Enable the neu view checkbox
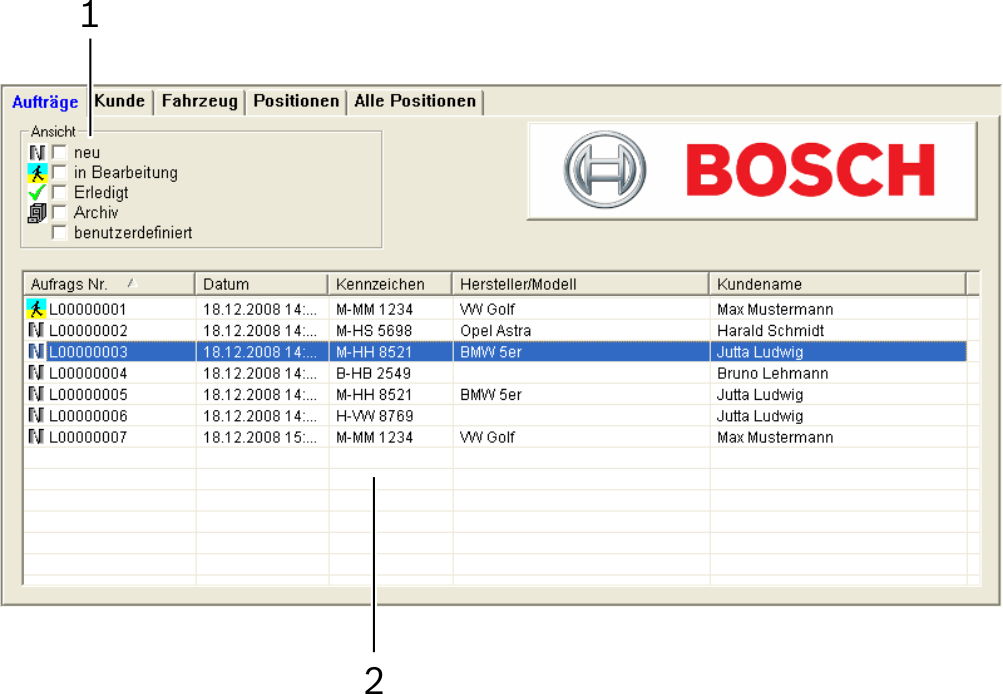 59,152
